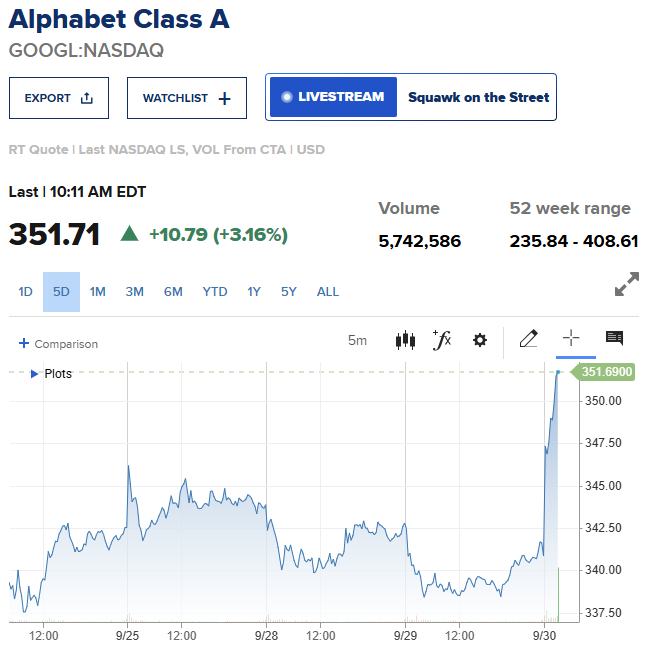Select the YTD range tab
This screenshot has width=646, height=652.
[x=215, y=292]
